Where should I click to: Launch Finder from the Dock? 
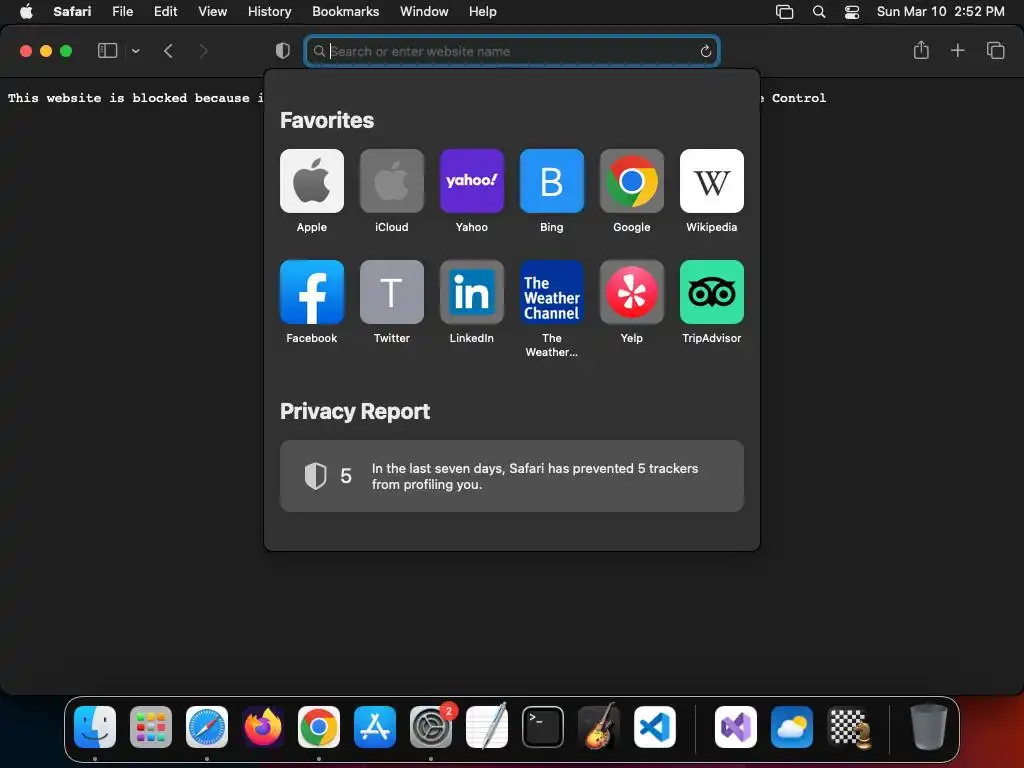click(95, 727)
